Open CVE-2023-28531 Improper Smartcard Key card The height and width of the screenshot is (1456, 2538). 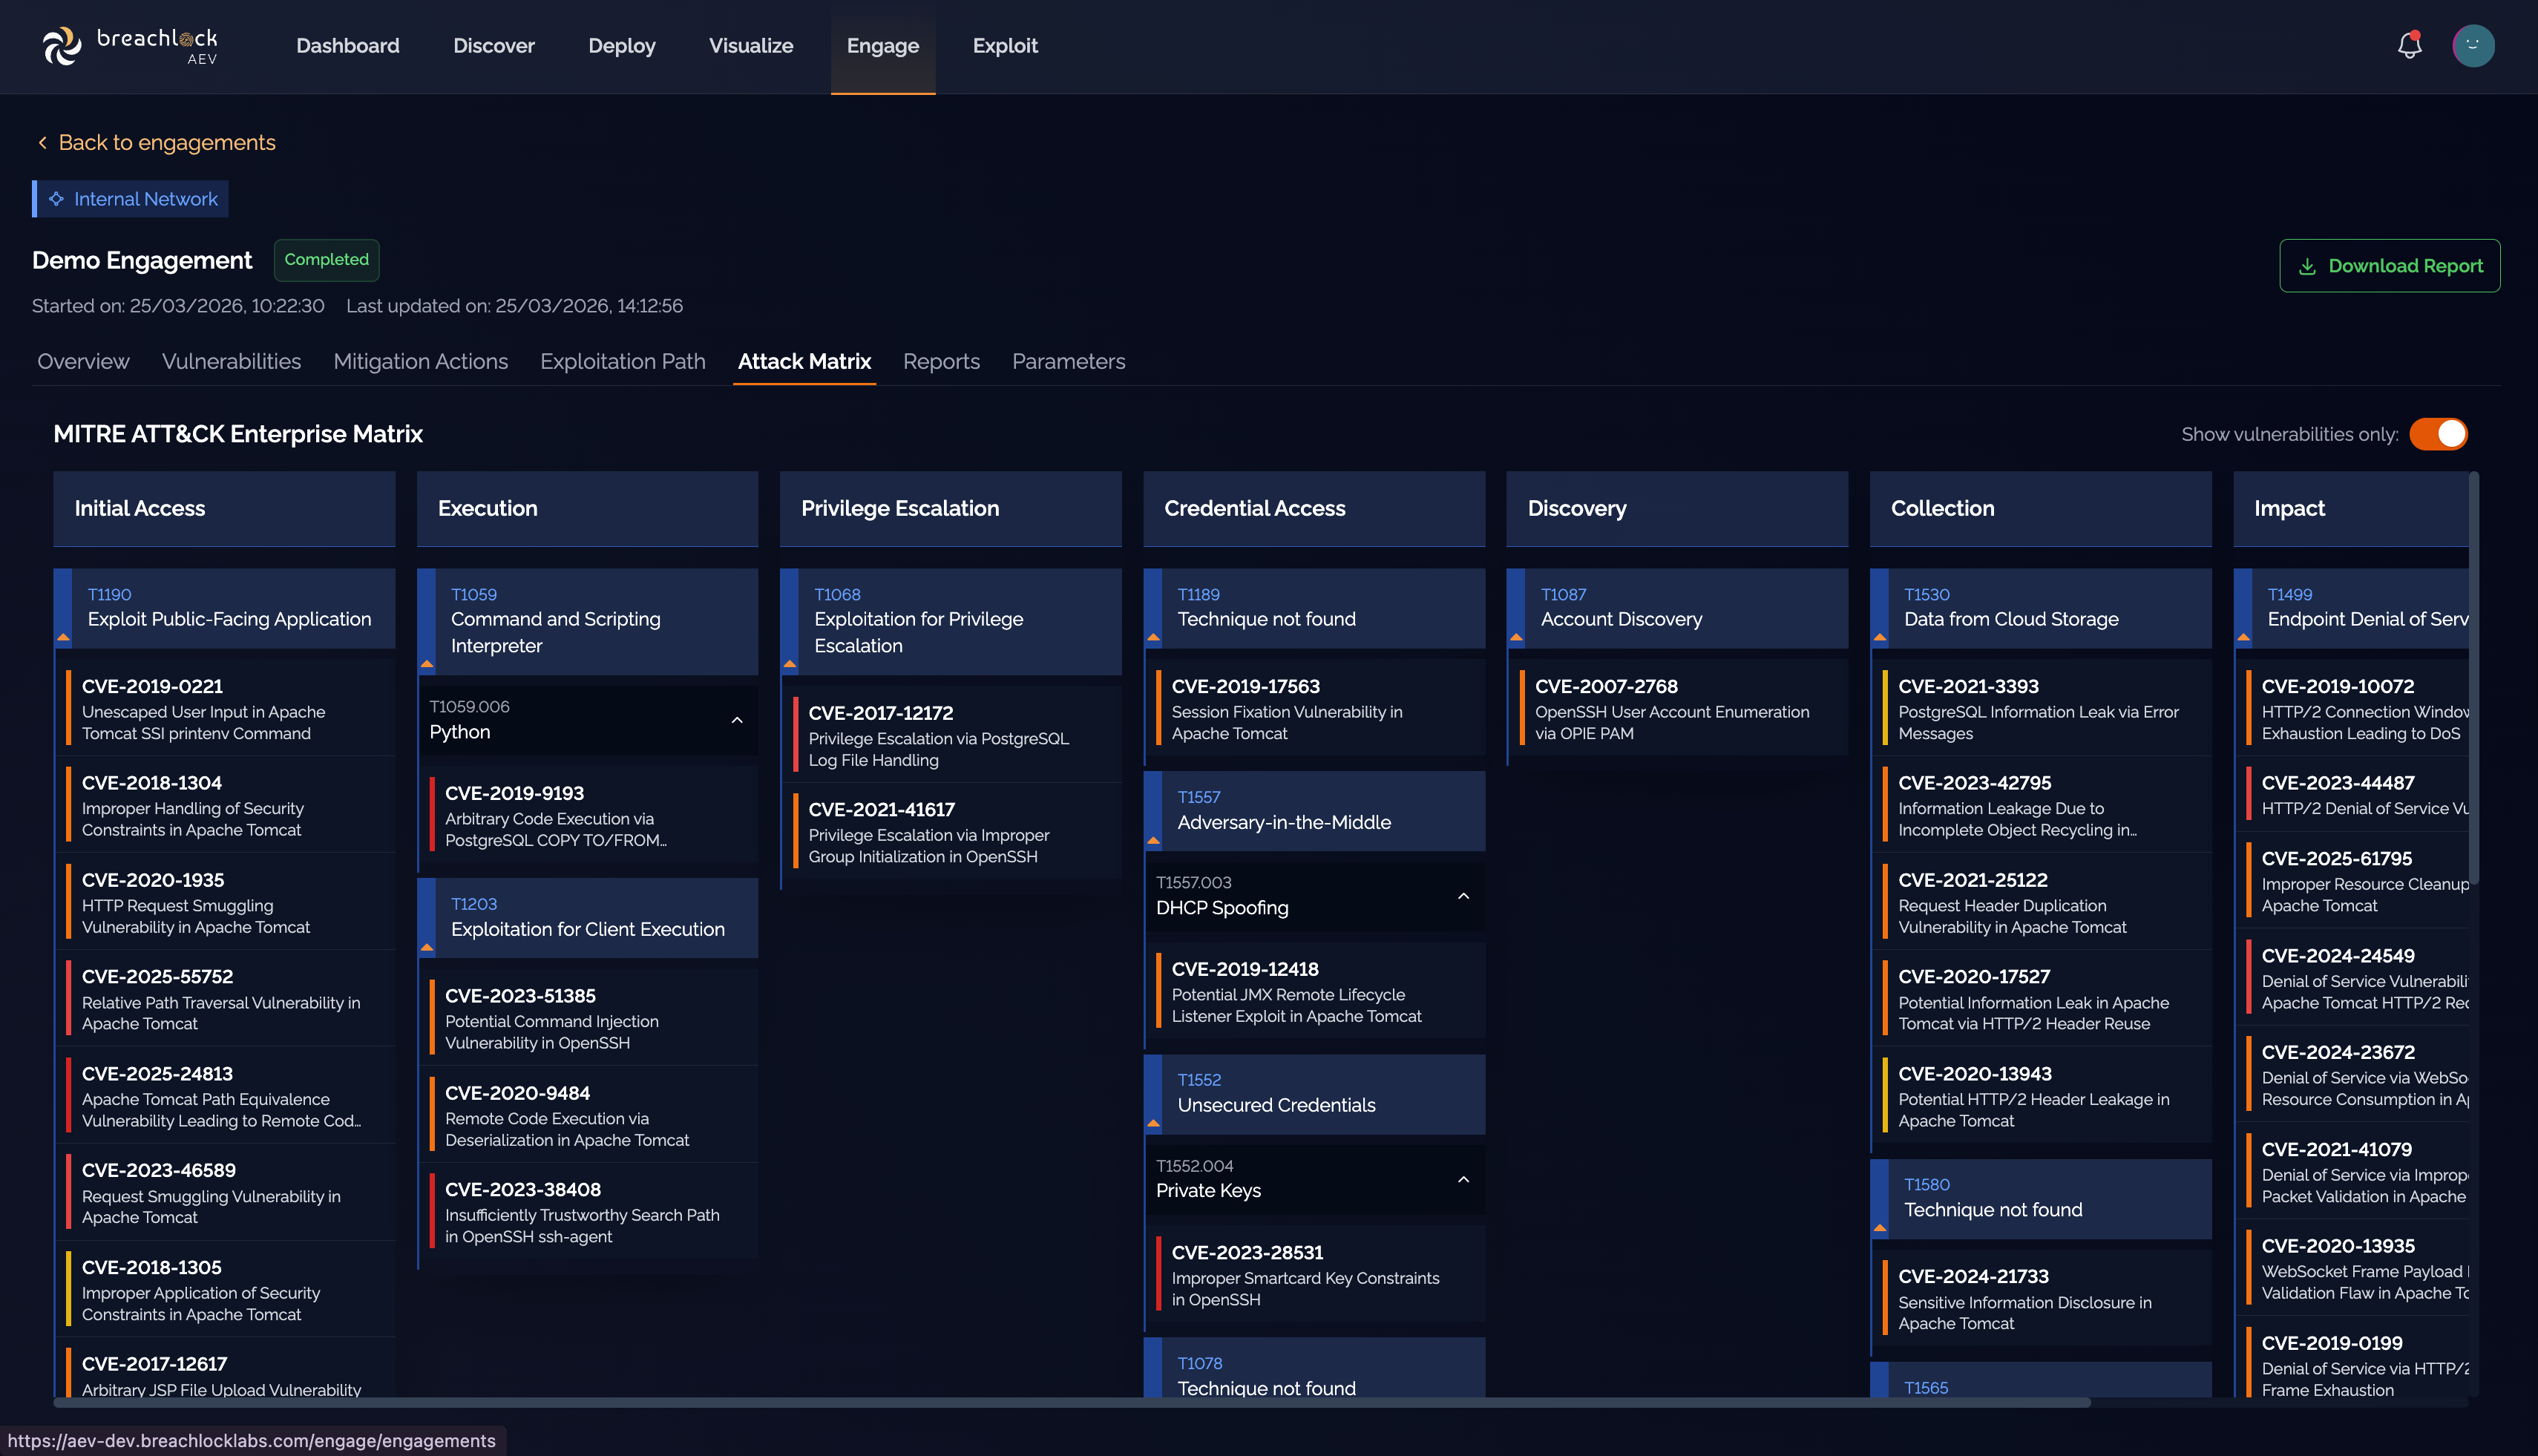[1315, 1275]
